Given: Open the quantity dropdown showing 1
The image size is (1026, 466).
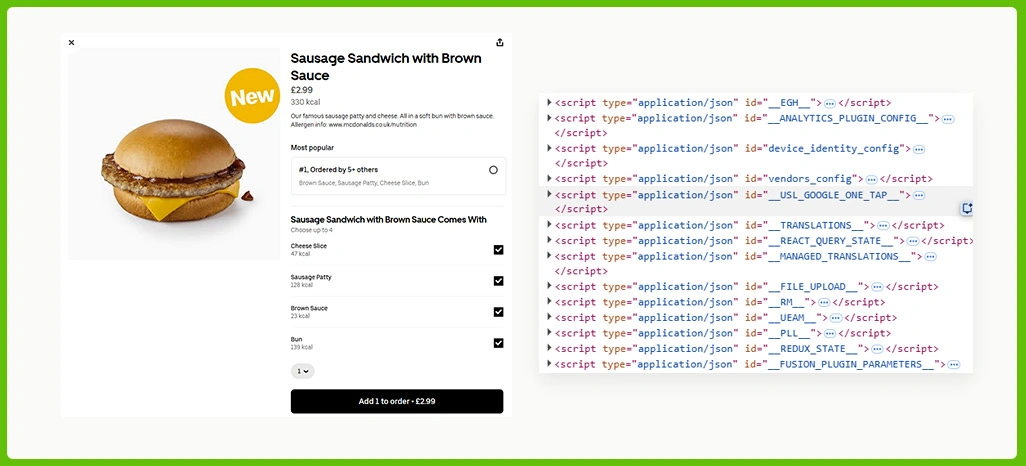Looking at the screenshot, I should point(302,371).
